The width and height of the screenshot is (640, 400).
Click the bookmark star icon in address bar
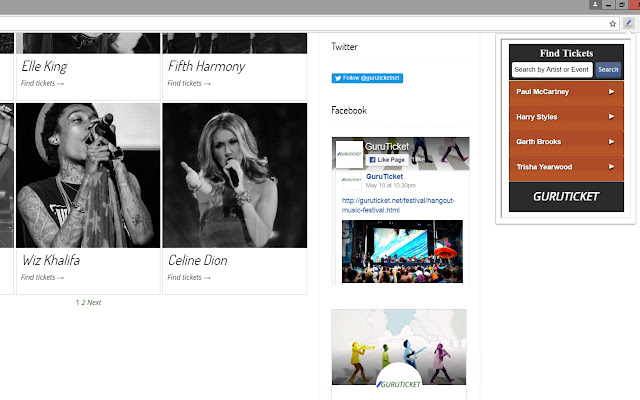[x=612, y=24]
